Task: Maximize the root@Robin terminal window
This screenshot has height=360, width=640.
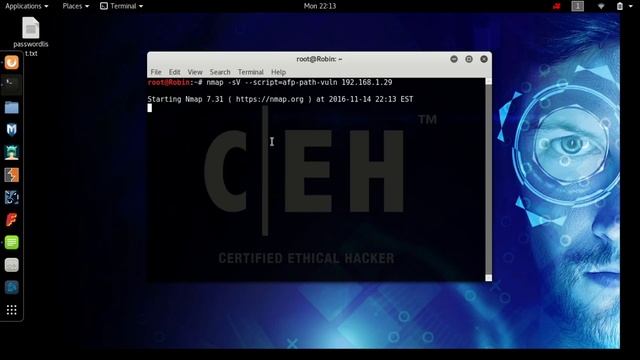Action: point(469,59)
